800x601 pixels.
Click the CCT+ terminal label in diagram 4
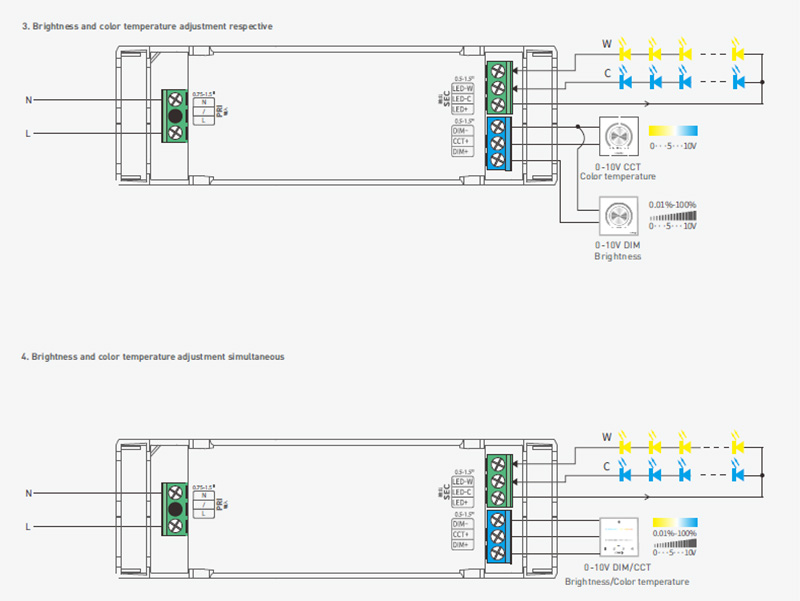click(x=461, y=535)
